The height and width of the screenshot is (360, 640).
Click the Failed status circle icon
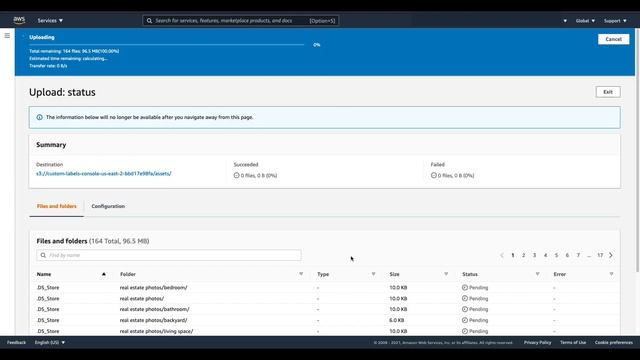[x=433, y=175]
